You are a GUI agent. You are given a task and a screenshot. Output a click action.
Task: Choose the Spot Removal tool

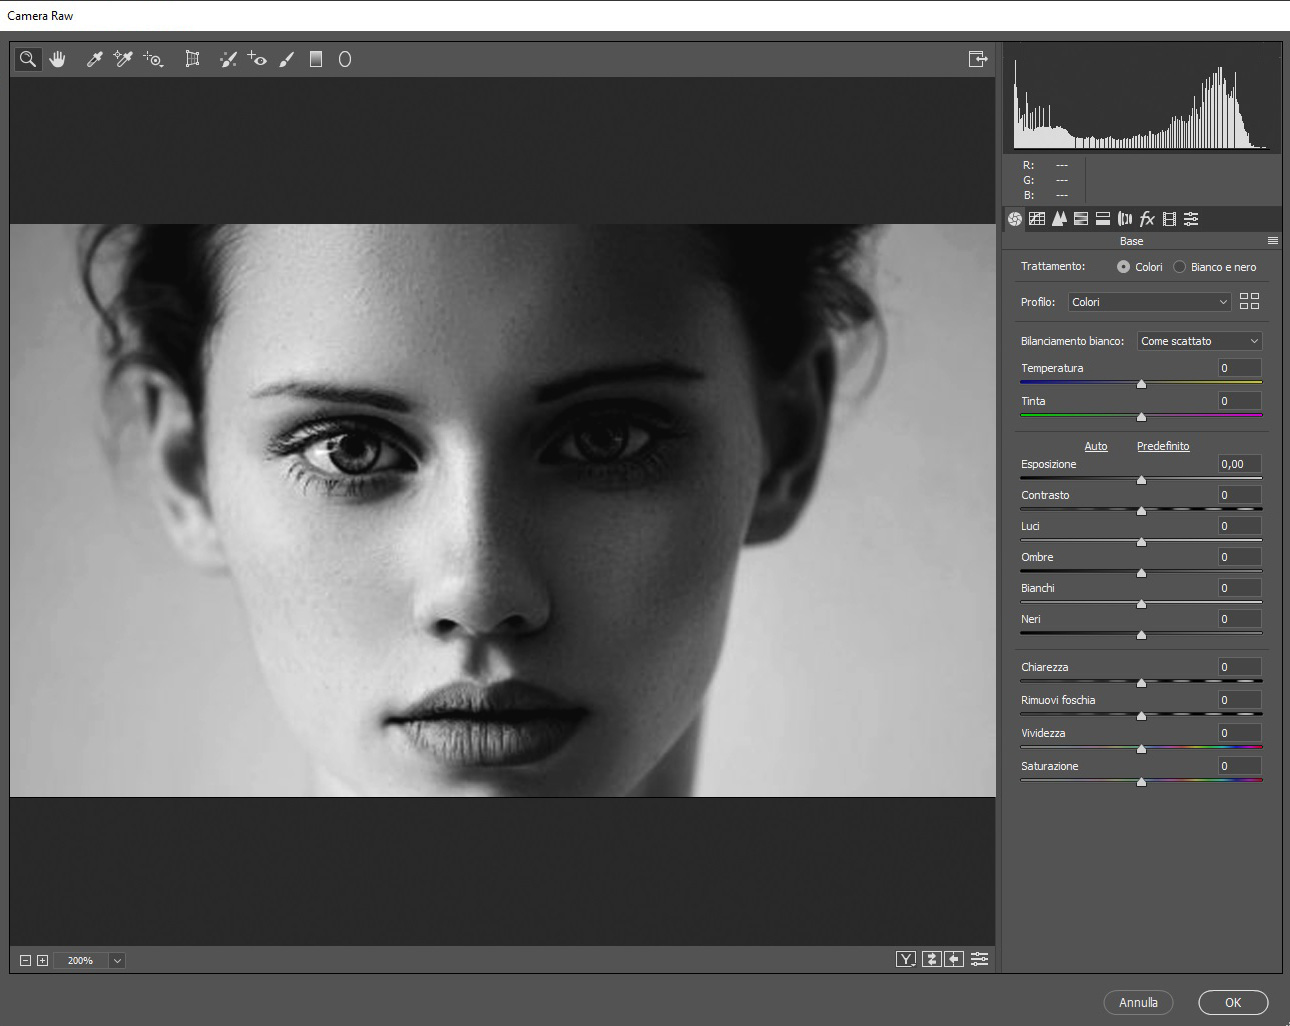[228, 59]
